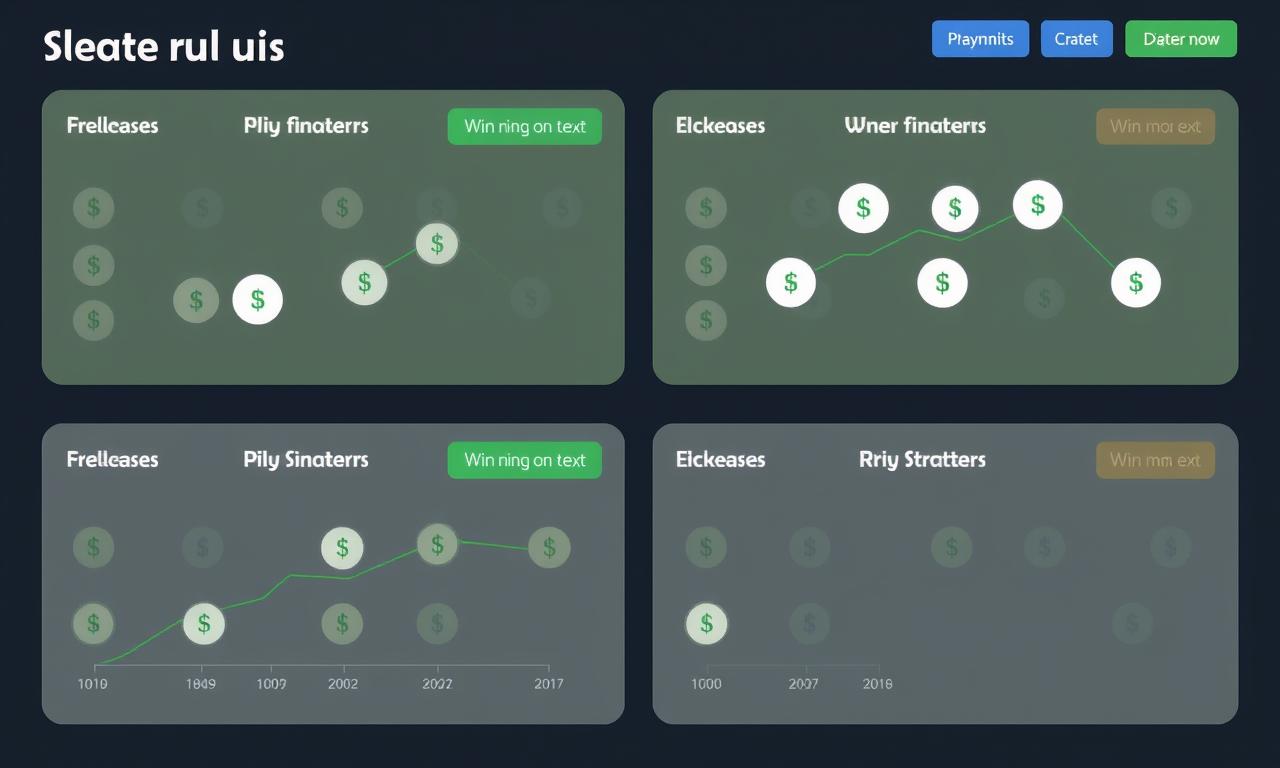
Task: Click the Sleate rul uis page title
Action: pyautogui.click(x=164, y=46)
